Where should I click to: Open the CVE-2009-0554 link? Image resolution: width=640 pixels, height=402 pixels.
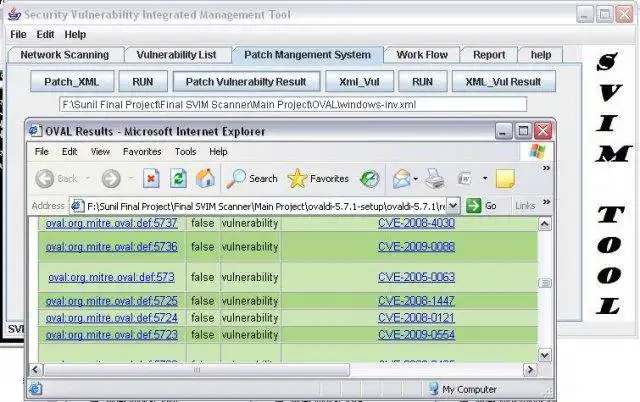(416, 335)
